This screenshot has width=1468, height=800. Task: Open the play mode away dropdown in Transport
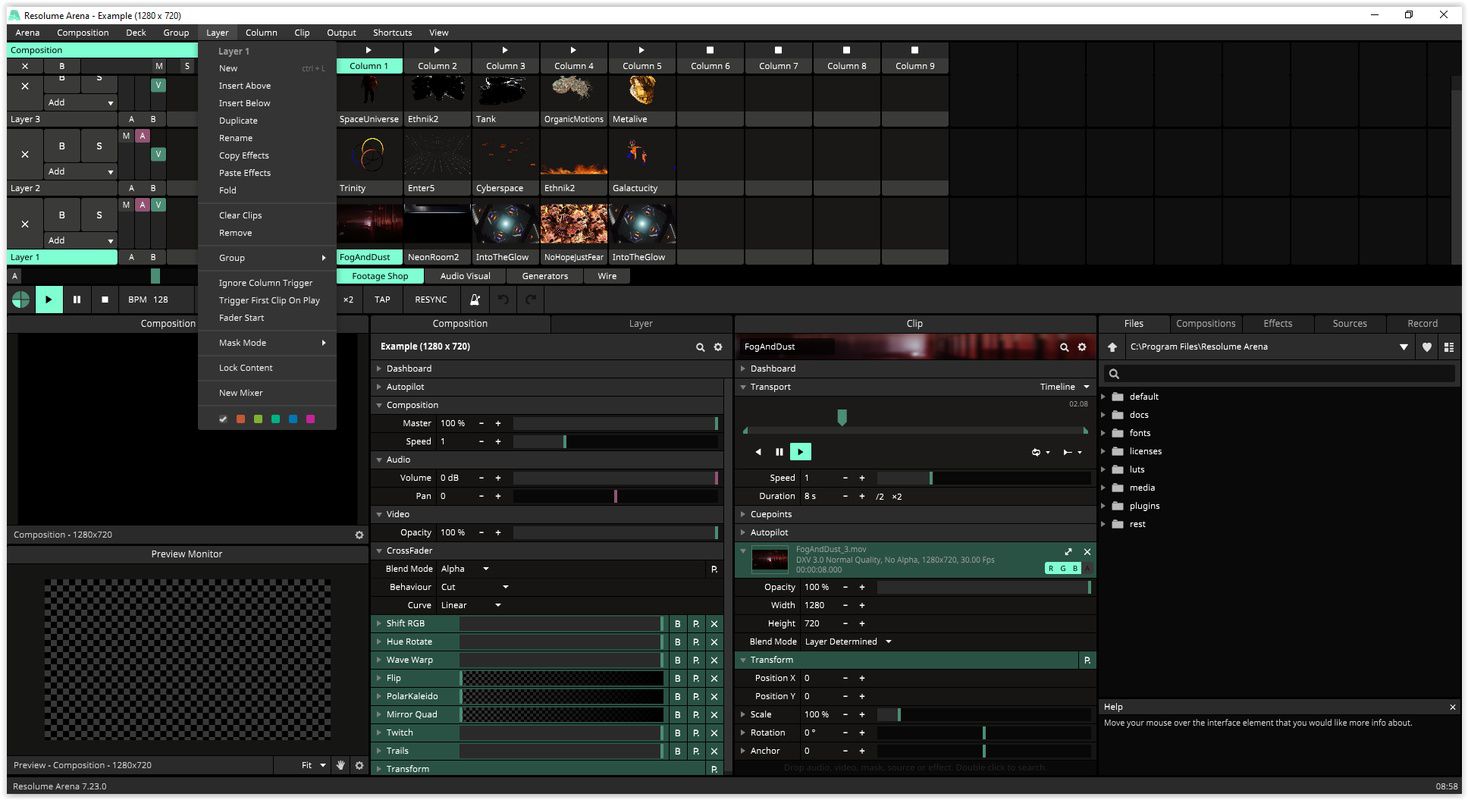pos(1071,452)
